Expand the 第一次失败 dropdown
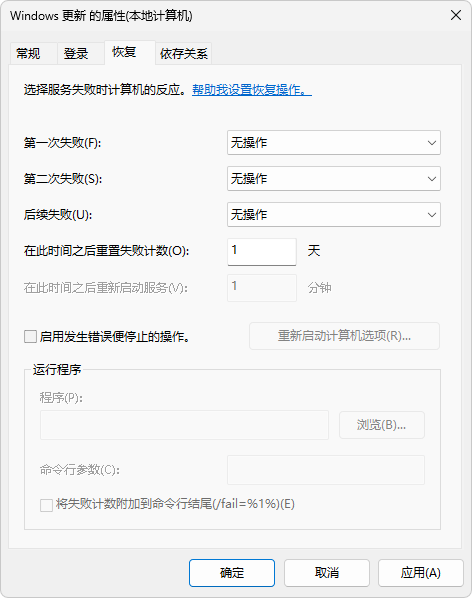This screenshot has width=472, height=598. pos(334,143)
